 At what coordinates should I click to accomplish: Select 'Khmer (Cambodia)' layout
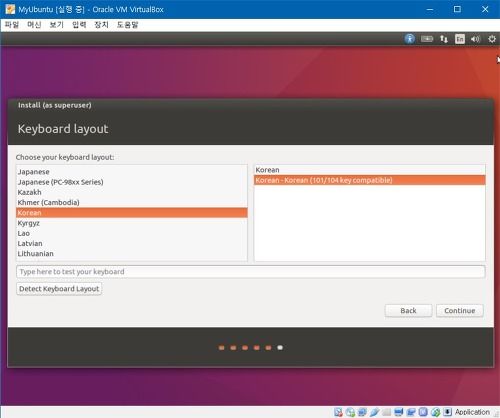click(132, 202)
